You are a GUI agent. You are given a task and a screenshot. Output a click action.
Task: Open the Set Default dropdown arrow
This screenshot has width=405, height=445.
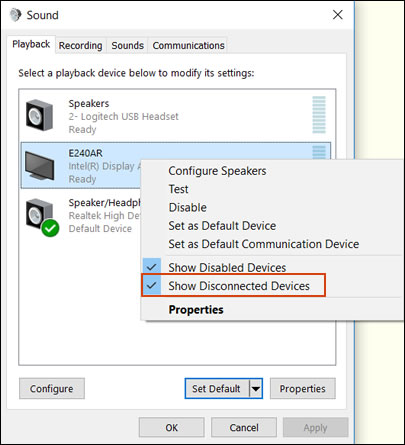pos(256,388)
